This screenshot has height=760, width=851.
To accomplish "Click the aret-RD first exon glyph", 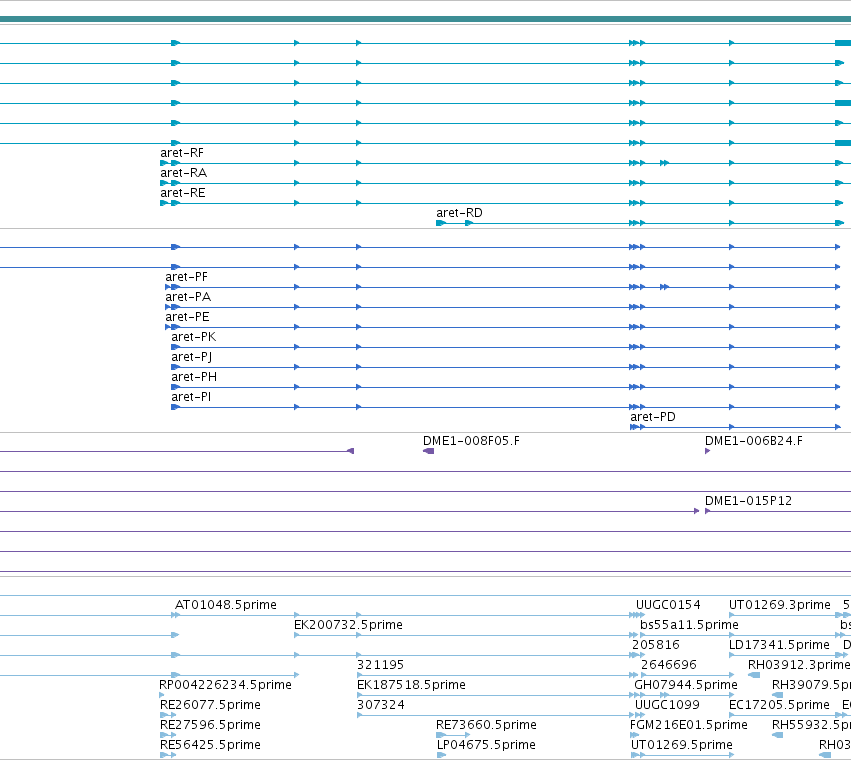I will 441,223.
